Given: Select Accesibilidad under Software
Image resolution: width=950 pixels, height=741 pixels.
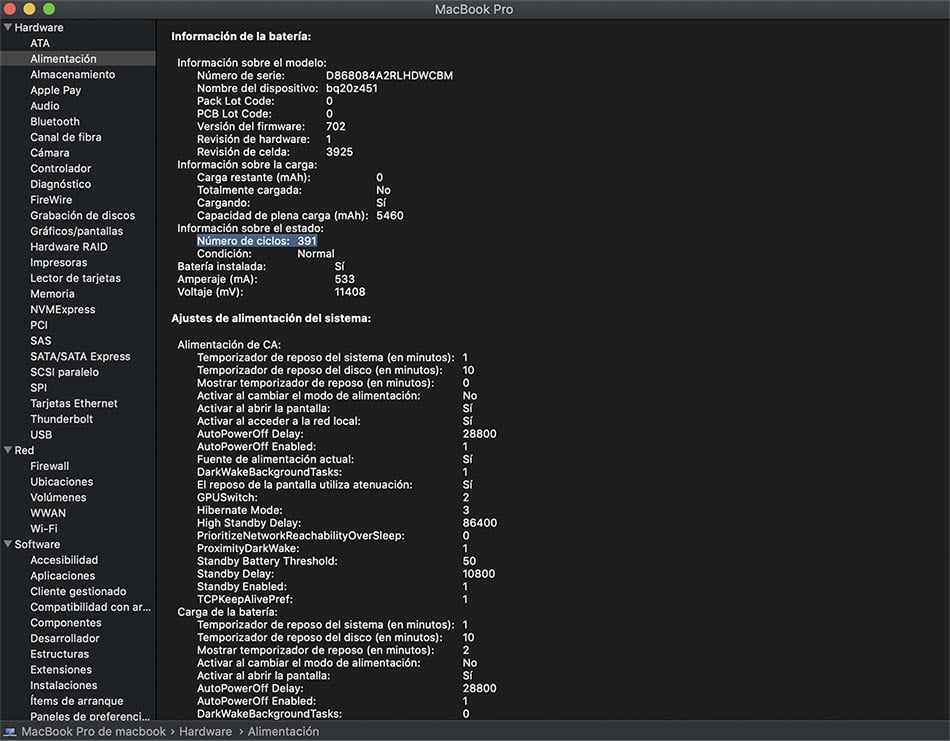Looking at the screenshot, I should coord(64,560).
